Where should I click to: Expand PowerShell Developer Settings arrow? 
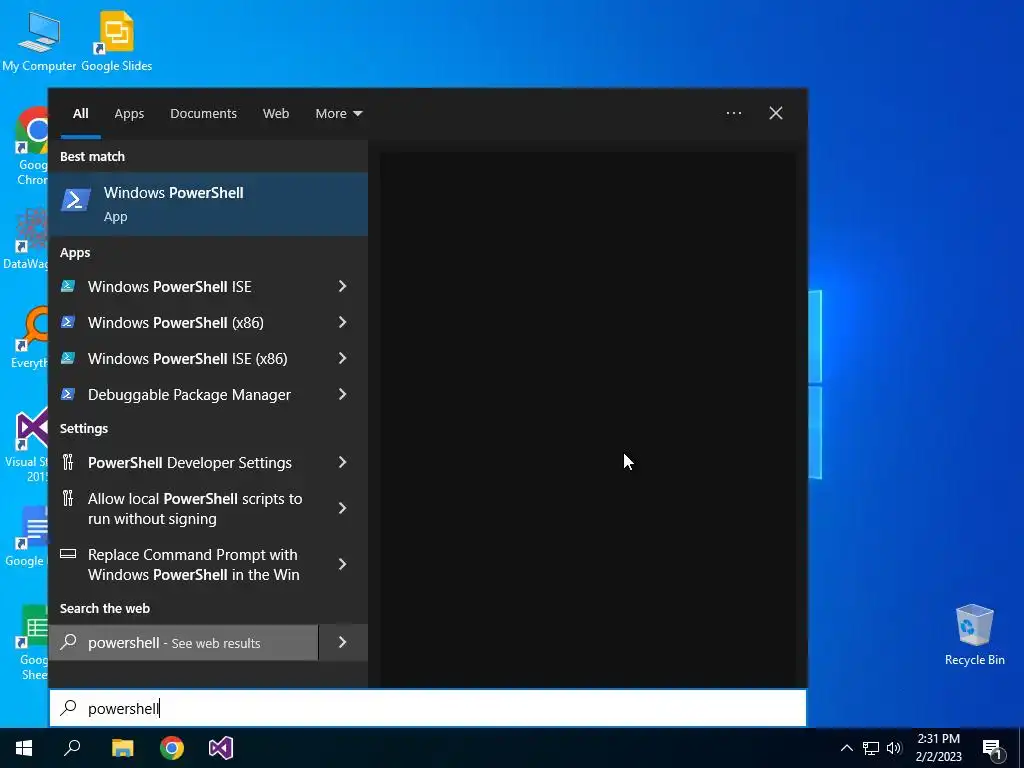pos(342,462)
